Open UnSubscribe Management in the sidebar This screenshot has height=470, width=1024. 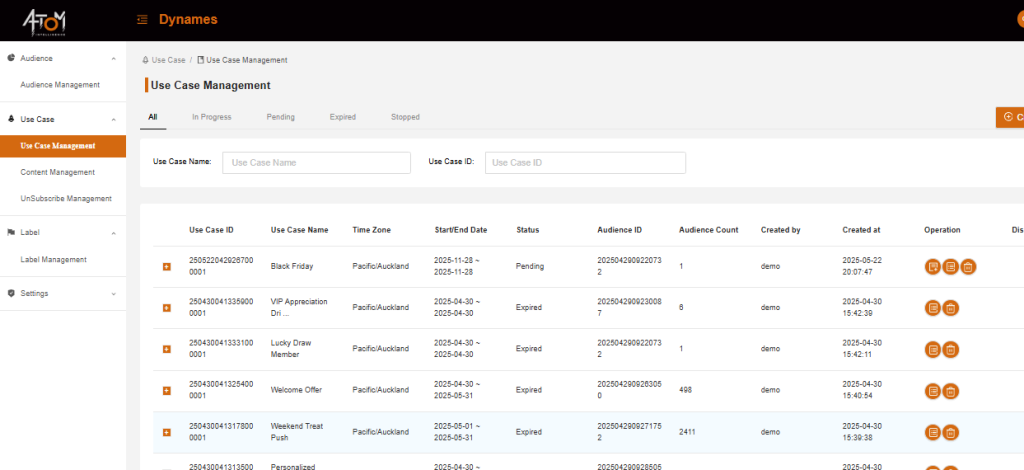coord(66,198)
